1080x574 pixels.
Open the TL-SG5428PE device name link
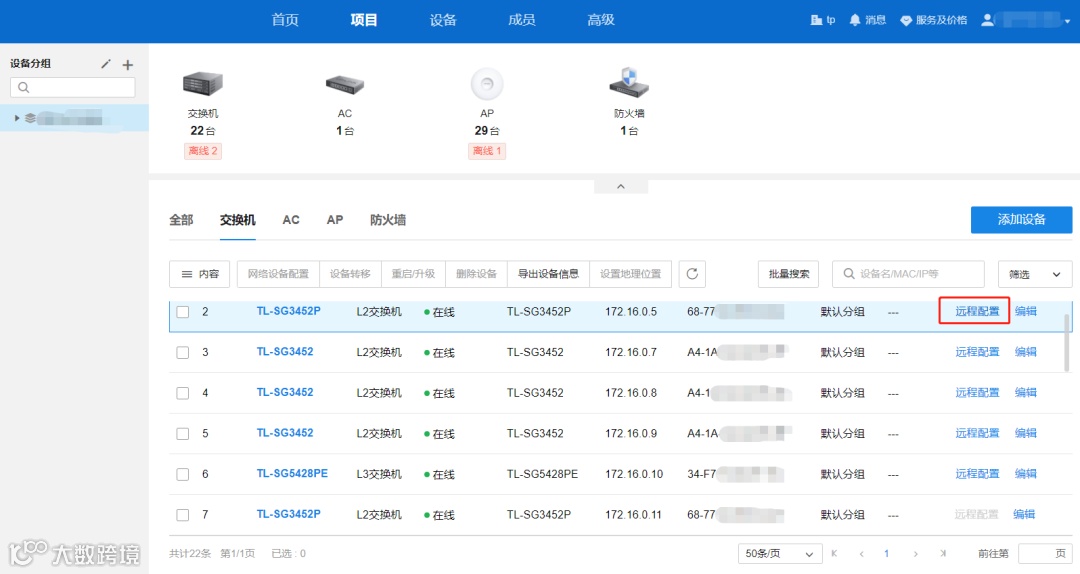tap(292, 473)
